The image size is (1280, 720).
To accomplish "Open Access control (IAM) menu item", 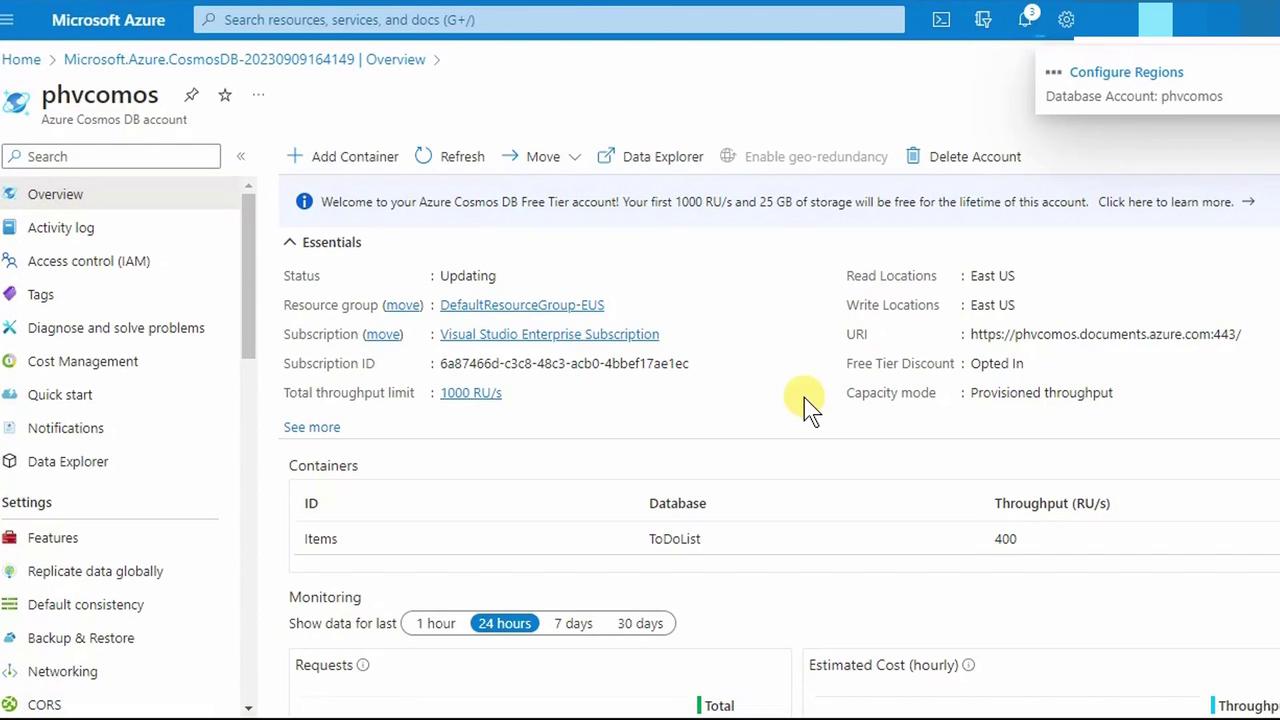I will 89,261.
